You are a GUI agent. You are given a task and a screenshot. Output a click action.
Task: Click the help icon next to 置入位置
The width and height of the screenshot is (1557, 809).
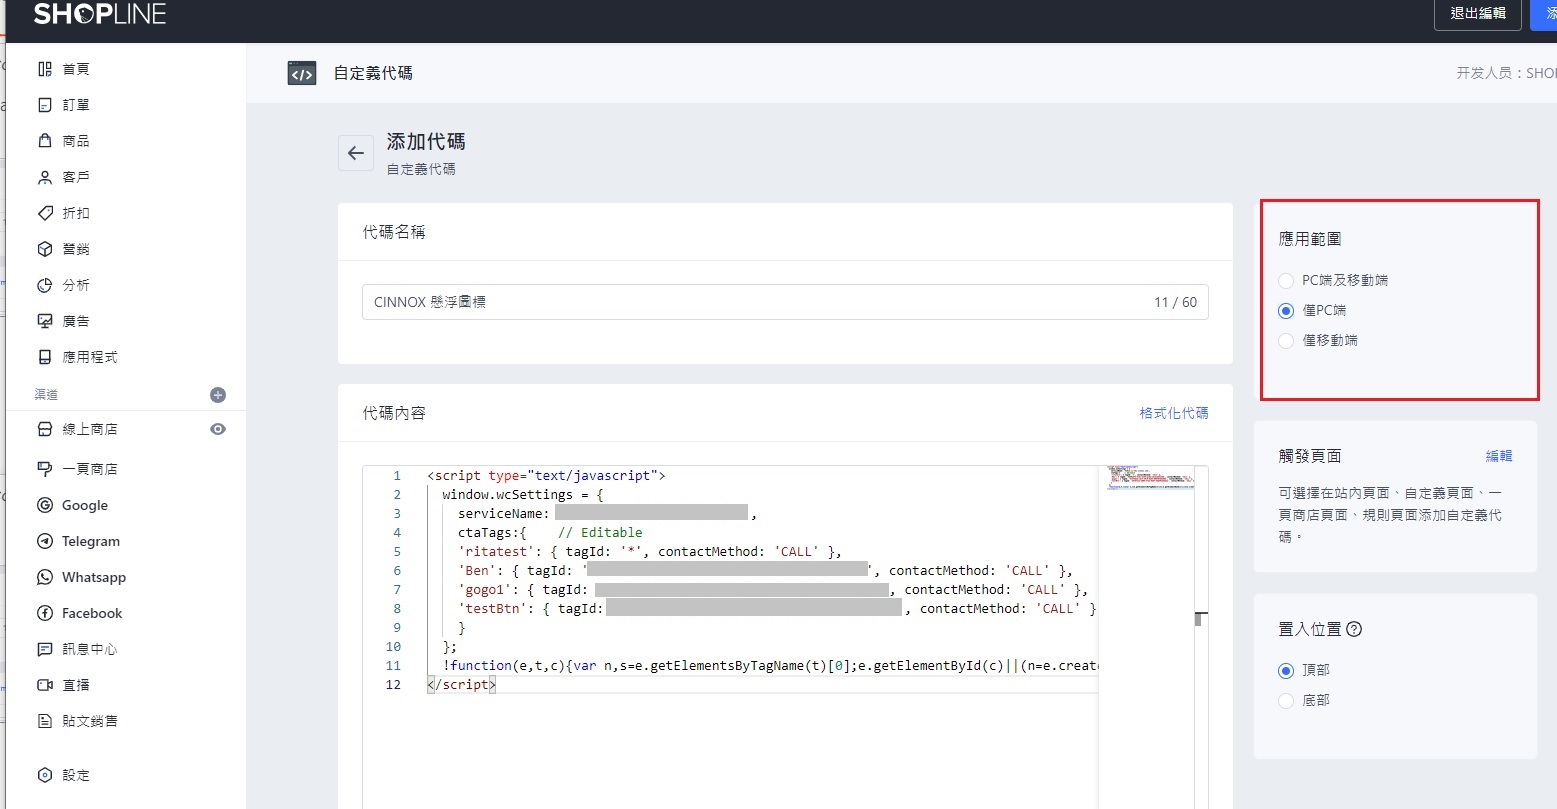pyautogui.click(x=1355, y=629)
